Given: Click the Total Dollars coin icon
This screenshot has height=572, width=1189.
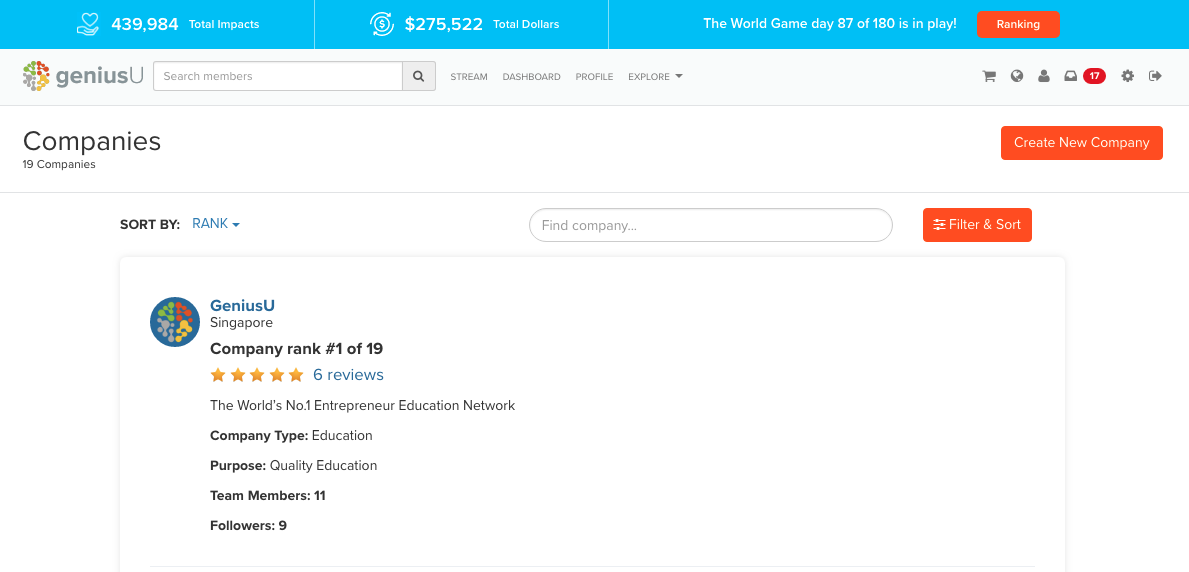Looking at the screenshot, I should 382,24.
